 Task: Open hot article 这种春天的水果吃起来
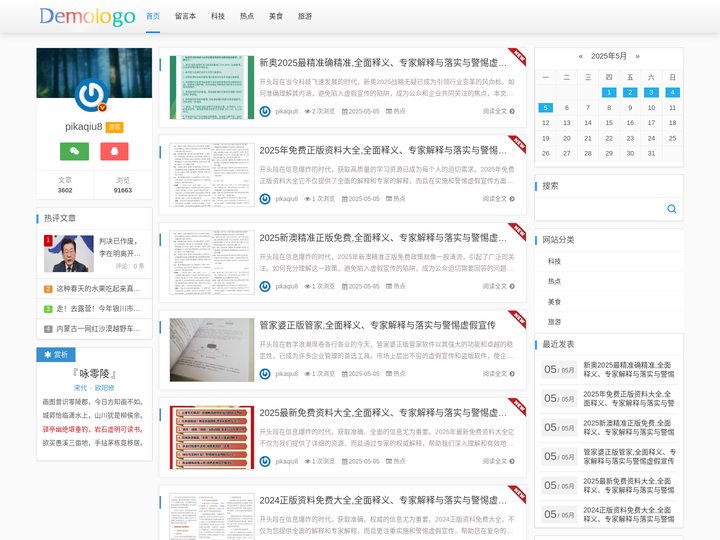pos(98,289)
